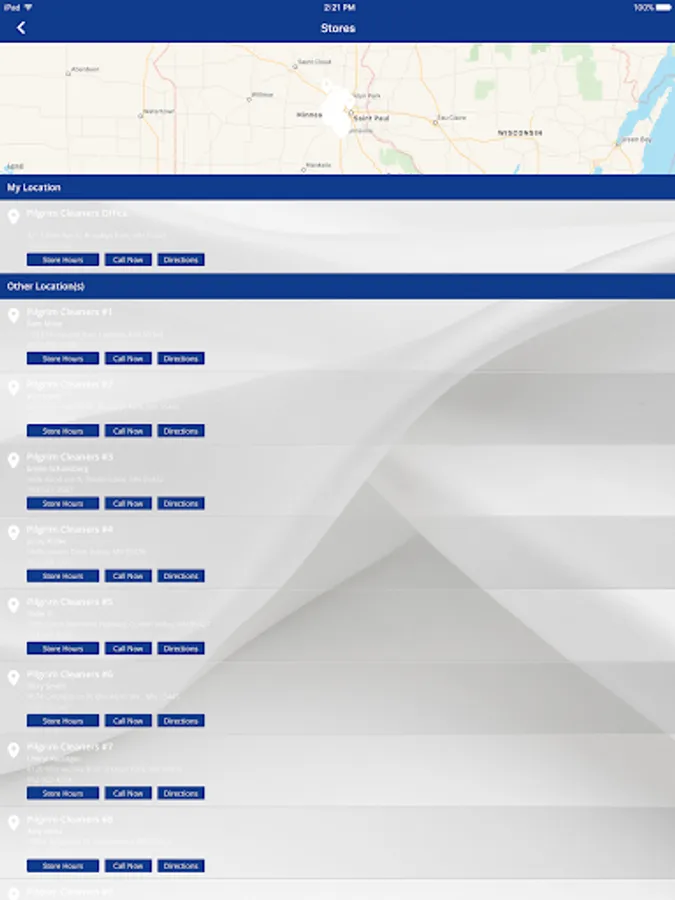This screenshot has height=900, width=675.
Task: Get Directions to Pilgrim Cleaners #4
Action: (181, 576)
